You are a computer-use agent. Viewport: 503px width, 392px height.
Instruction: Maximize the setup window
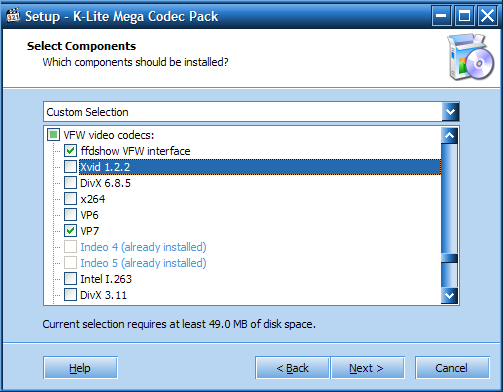coord(464,15)
